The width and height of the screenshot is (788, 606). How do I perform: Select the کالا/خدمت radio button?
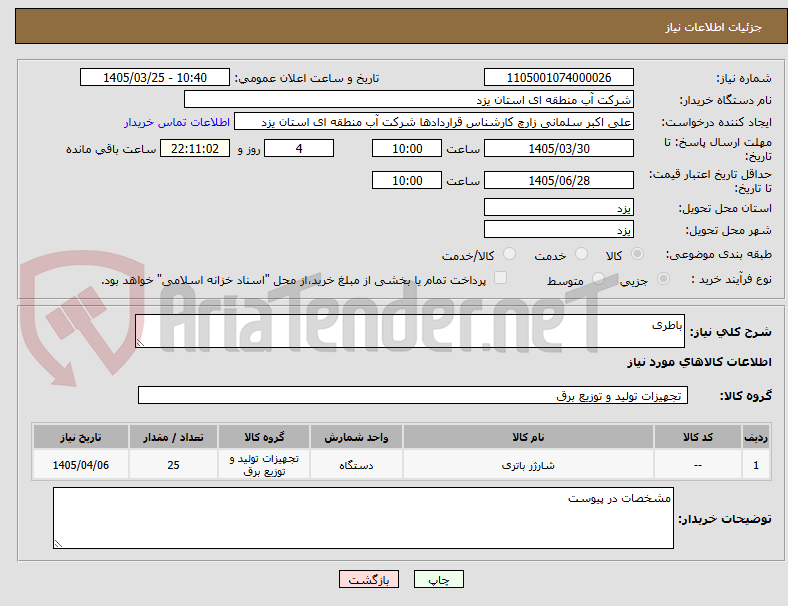pyautogui.click(x=510, y=254)
